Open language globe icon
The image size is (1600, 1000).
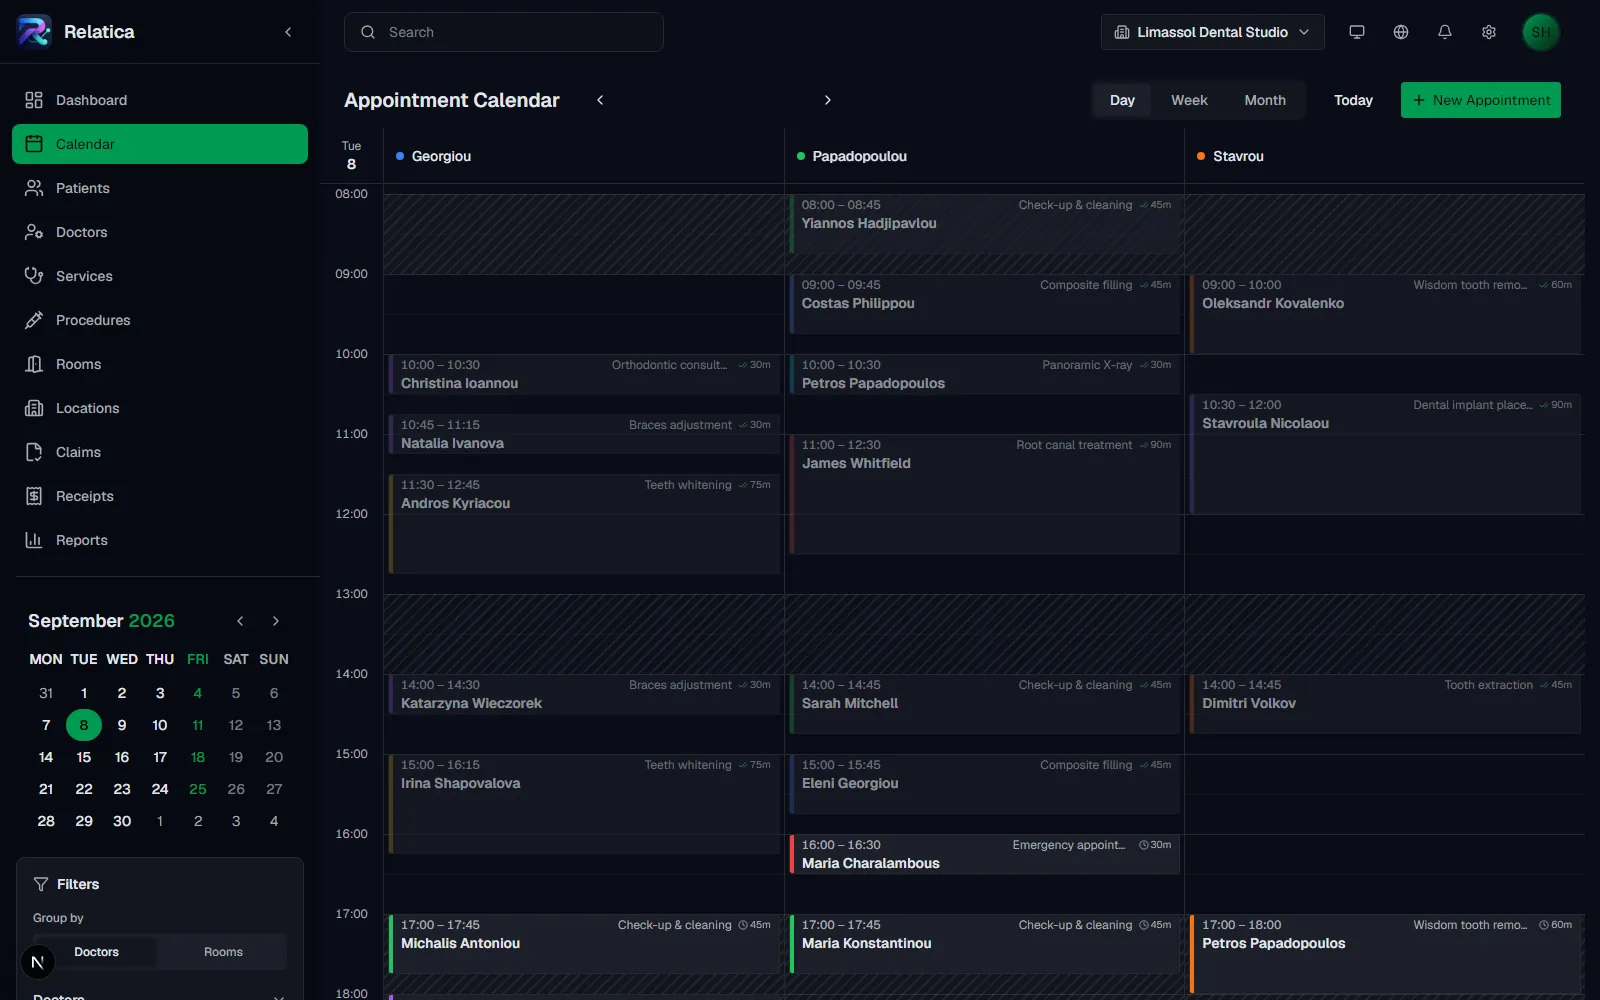click(1401, 32)
